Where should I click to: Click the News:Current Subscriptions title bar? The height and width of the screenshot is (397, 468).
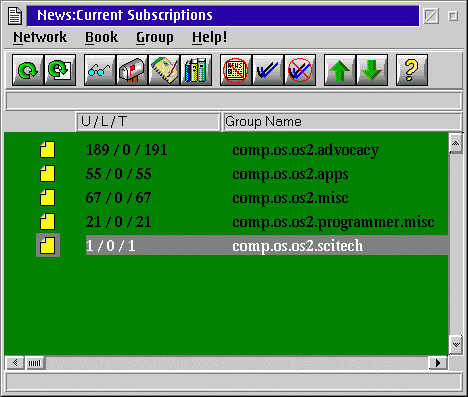223,16
